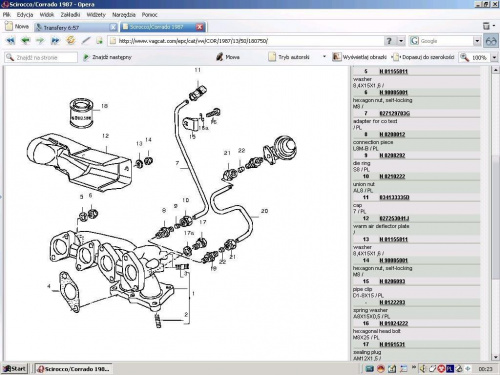Go back with the green left arrow
Image resolution: width=500 pixels, height=375 pixels.
click(26, 41)
